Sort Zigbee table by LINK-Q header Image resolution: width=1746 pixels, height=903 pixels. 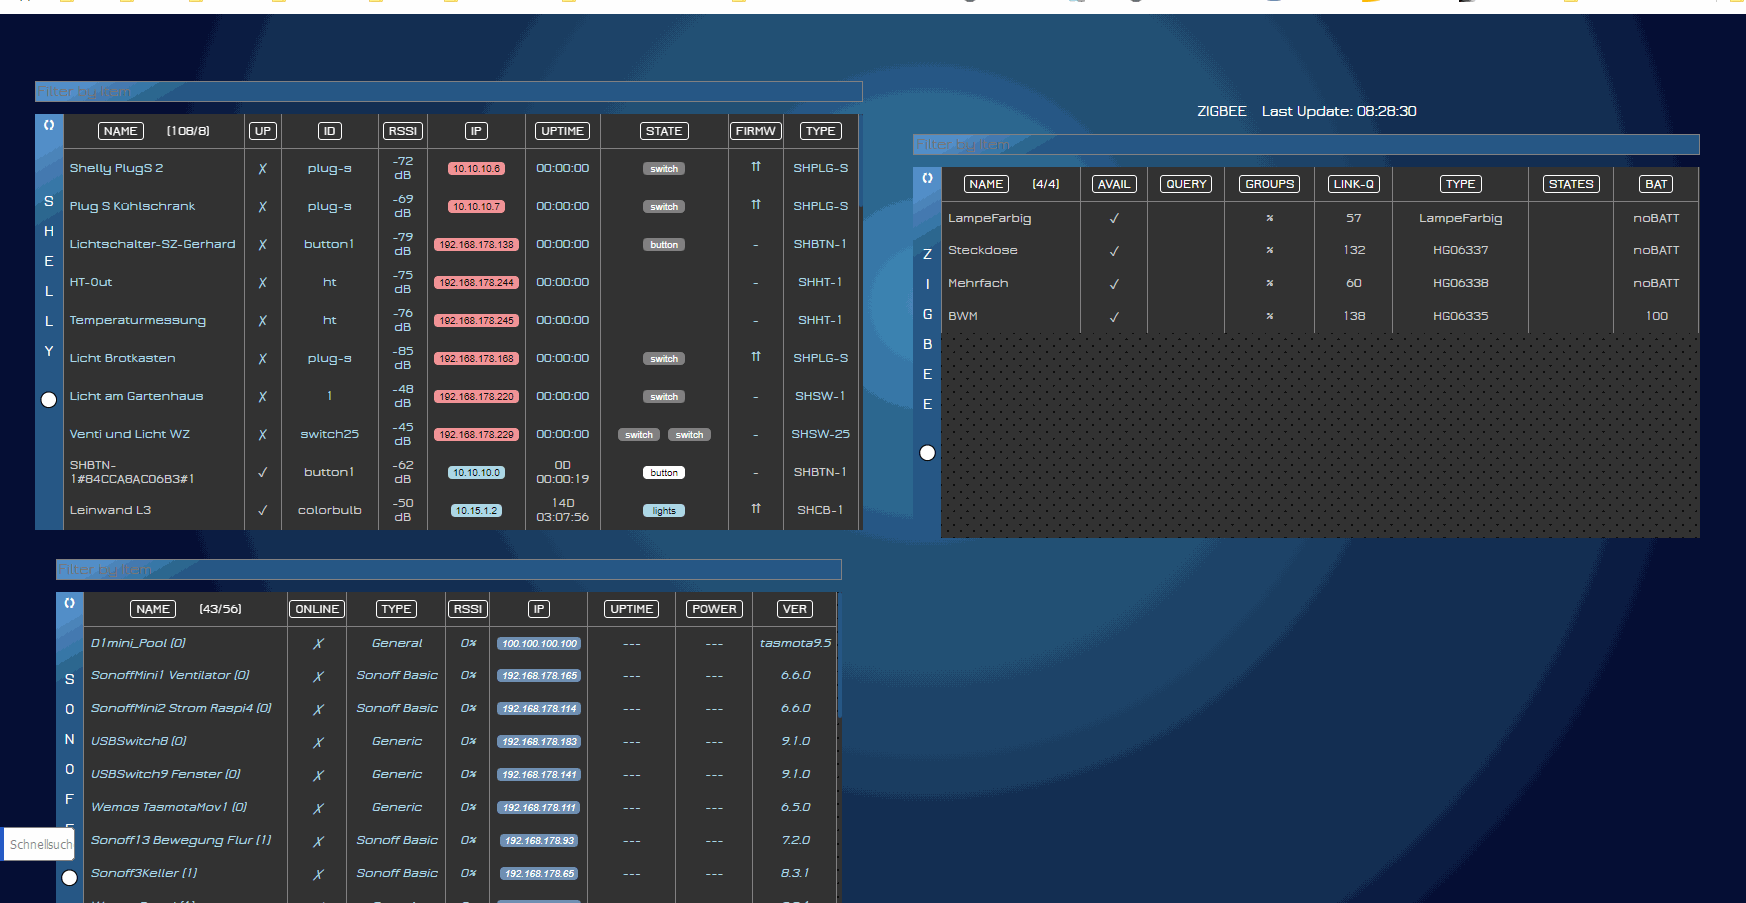[1354, 184]
